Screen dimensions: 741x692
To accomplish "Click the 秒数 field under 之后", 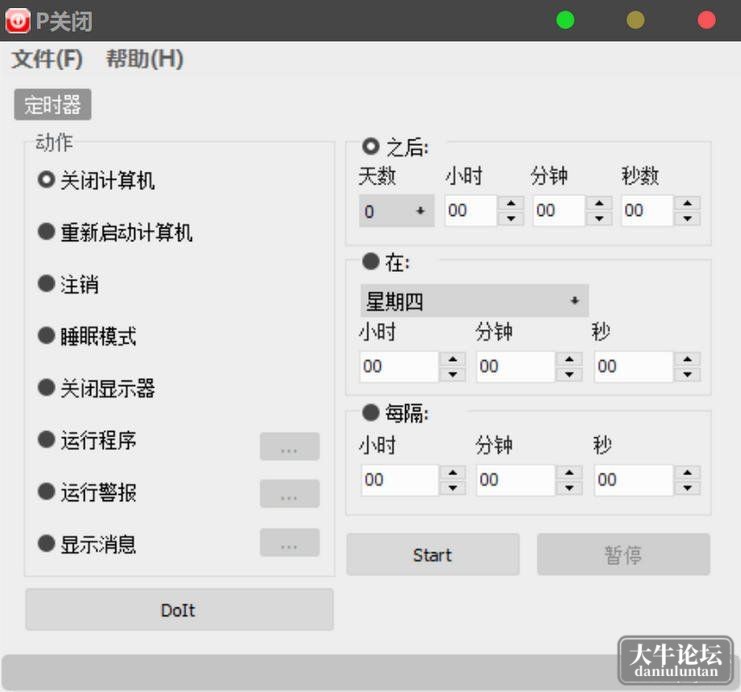I will 647,211.
